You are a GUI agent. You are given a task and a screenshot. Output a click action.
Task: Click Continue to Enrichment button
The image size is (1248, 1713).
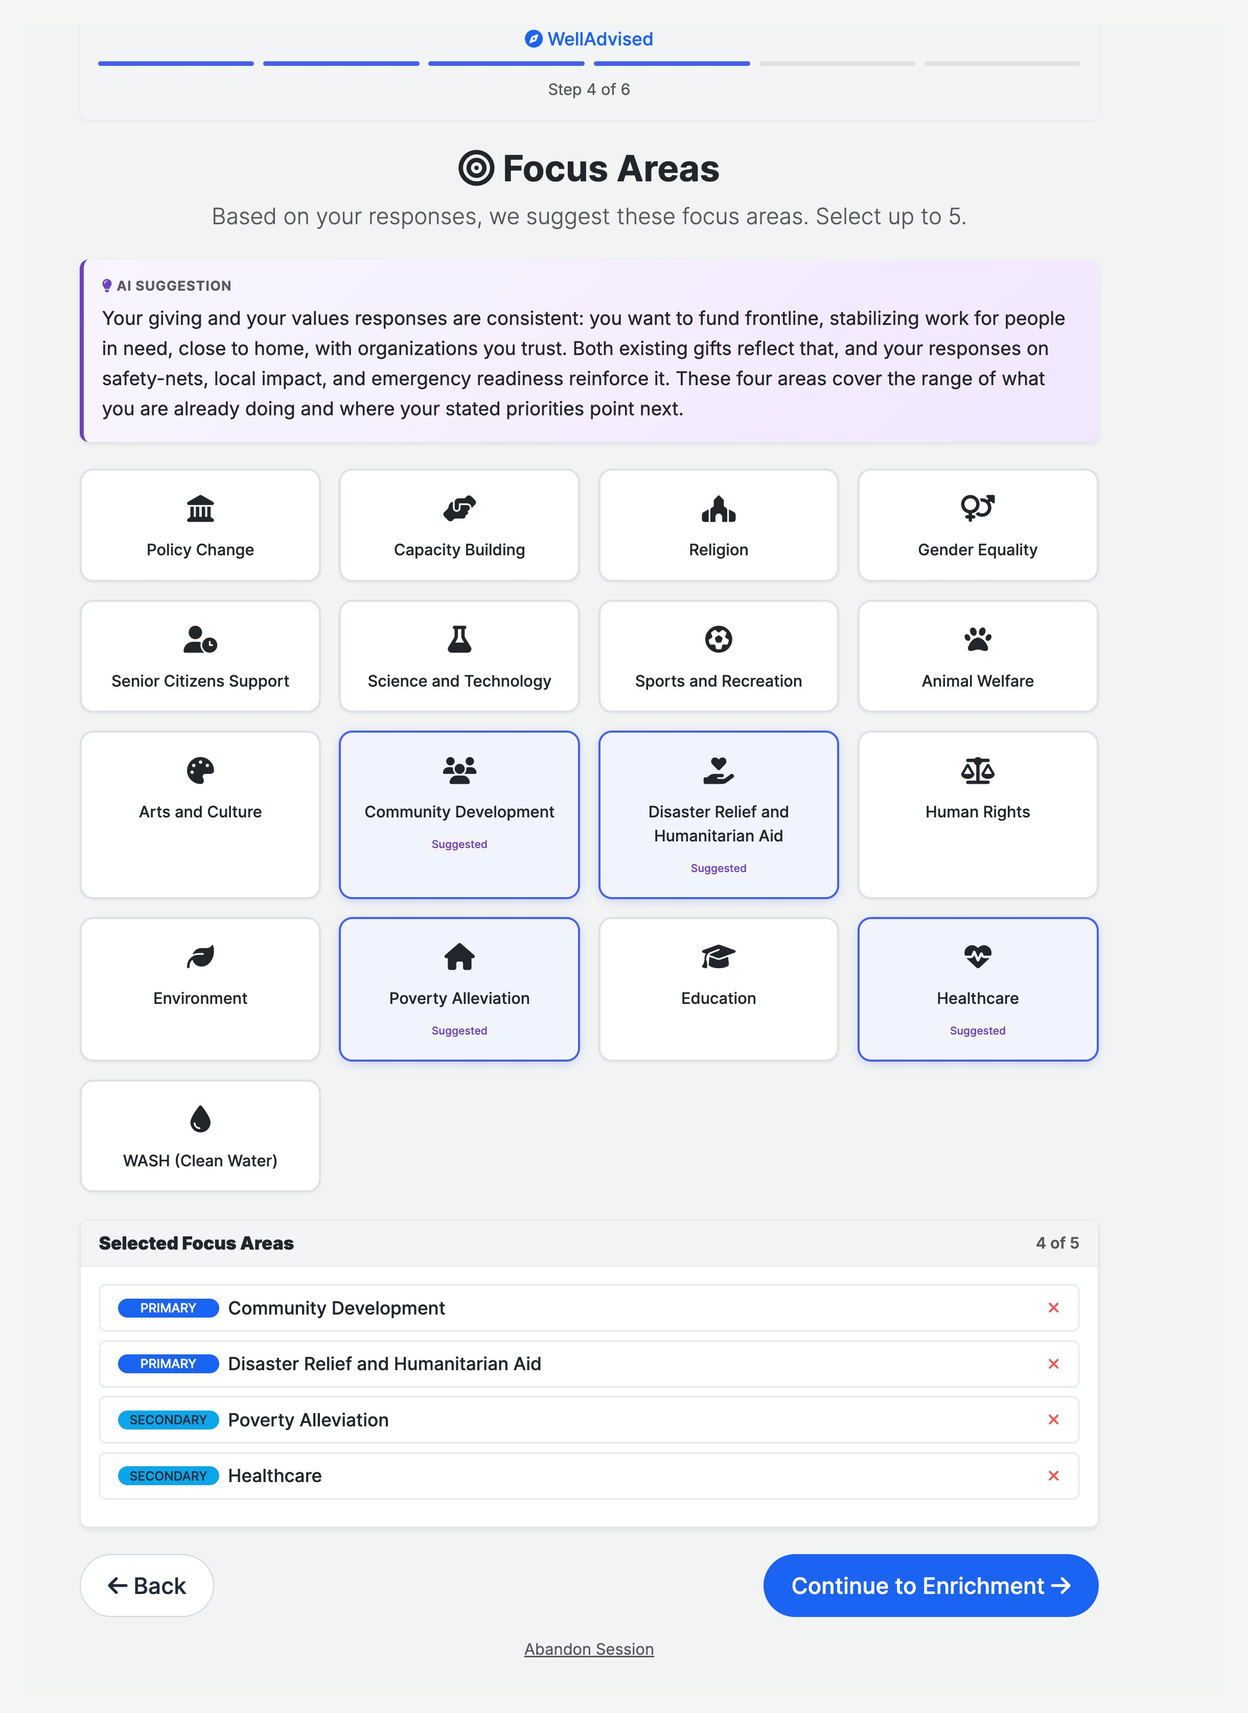930,1585
